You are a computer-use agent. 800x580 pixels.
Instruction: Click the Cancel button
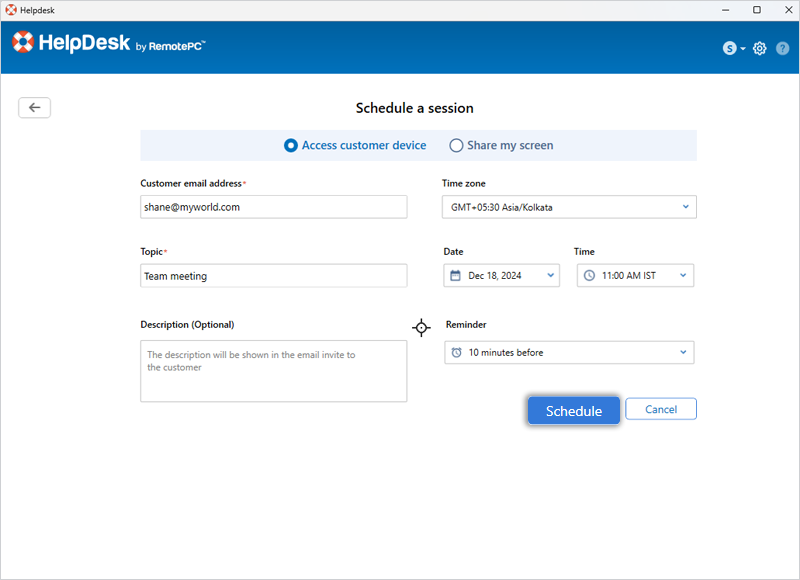(660, 409)
